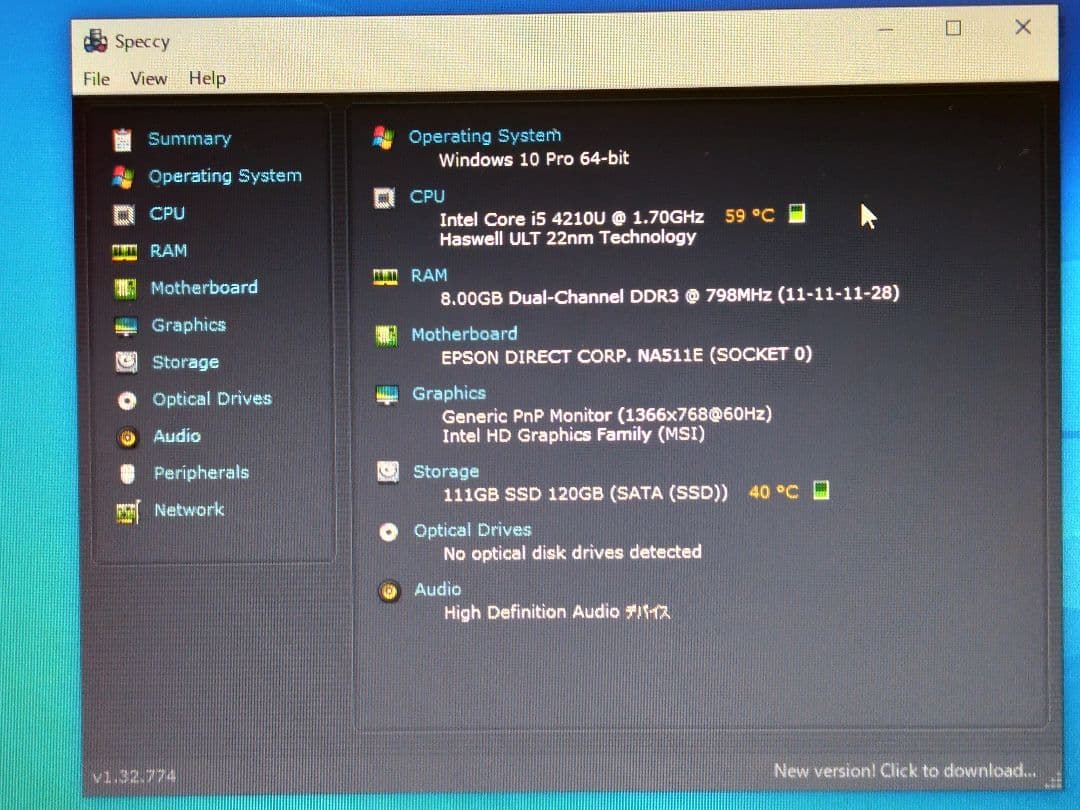Click the Operating System heading in details pane
This screenshot has width=1080, height=810.
coord(485,135)
